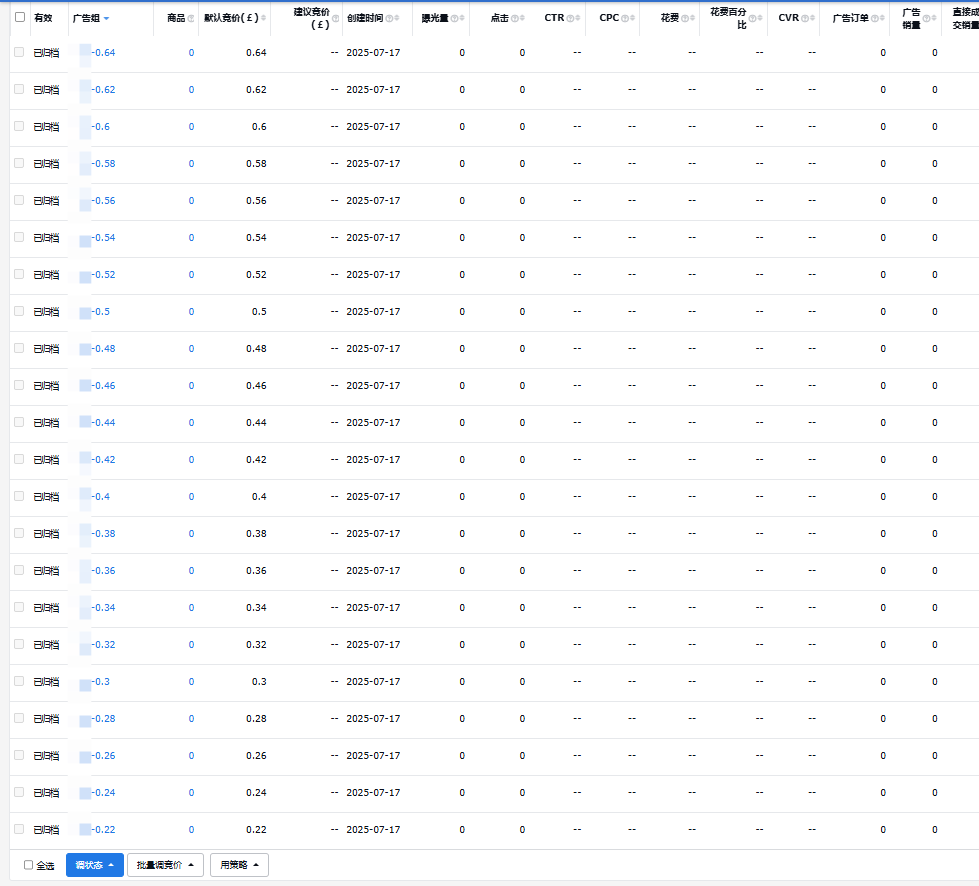
Task: Sort by CTR using its sort arrows
Action: click(578, 19)
